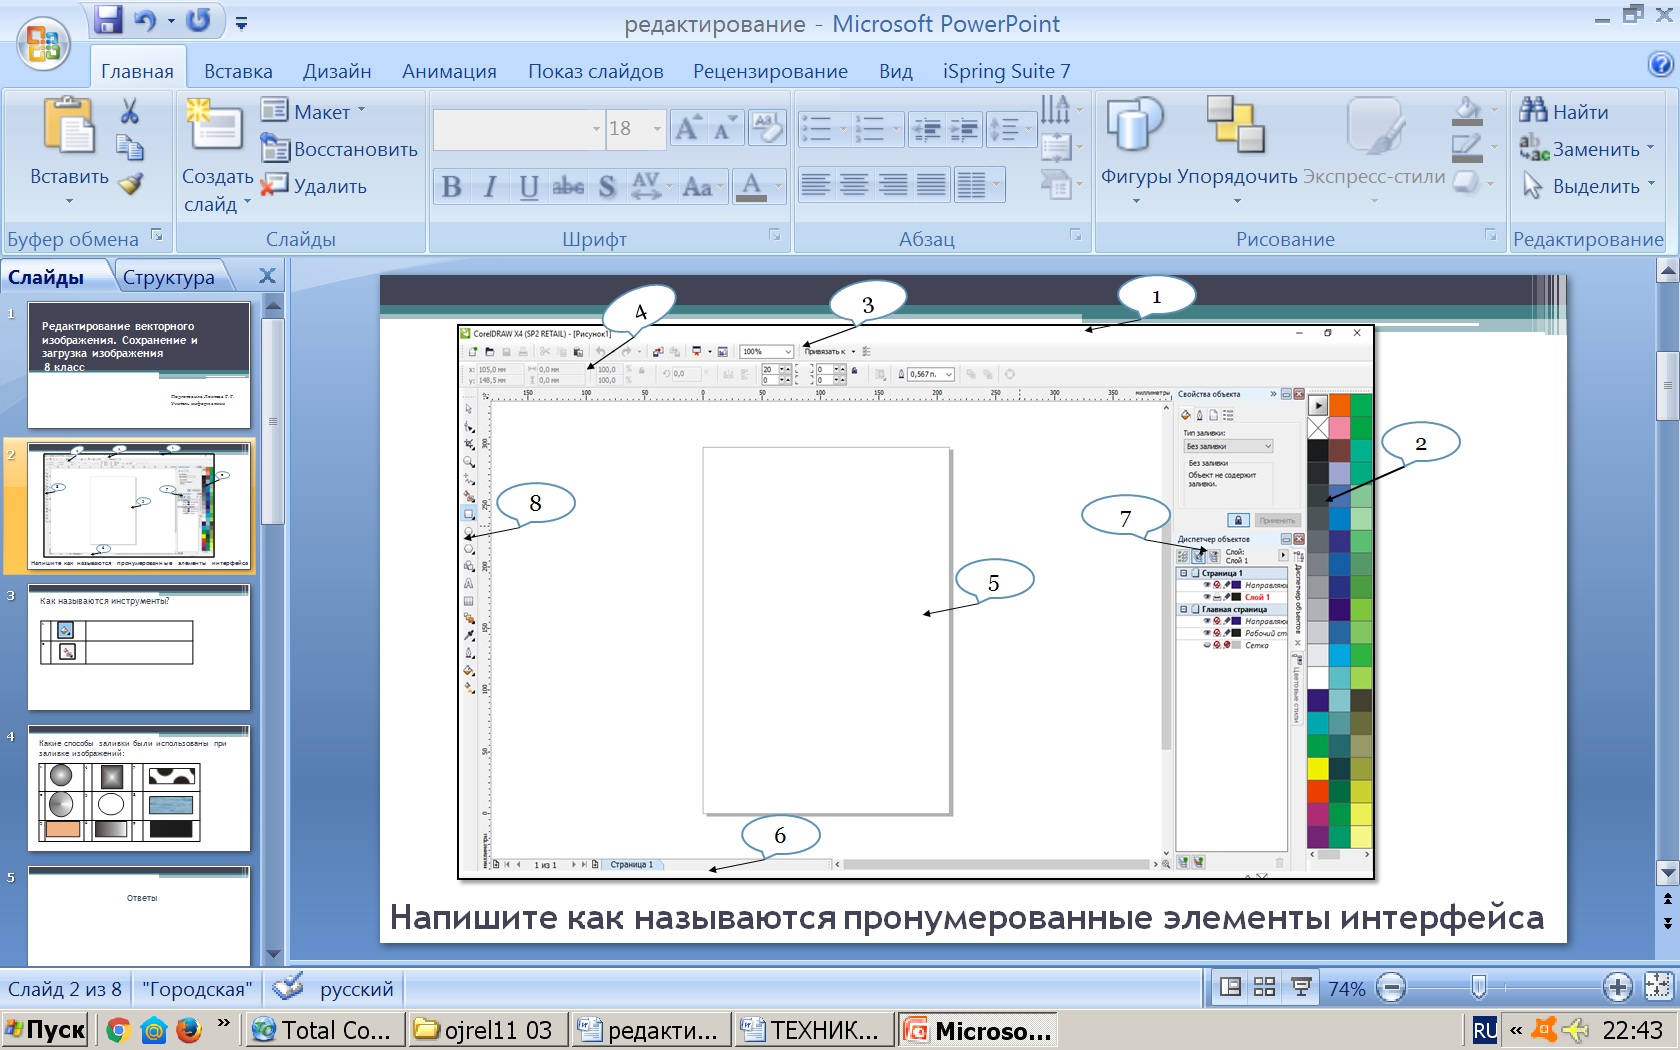Open the iSpring Suite 7 tab

1006,71
